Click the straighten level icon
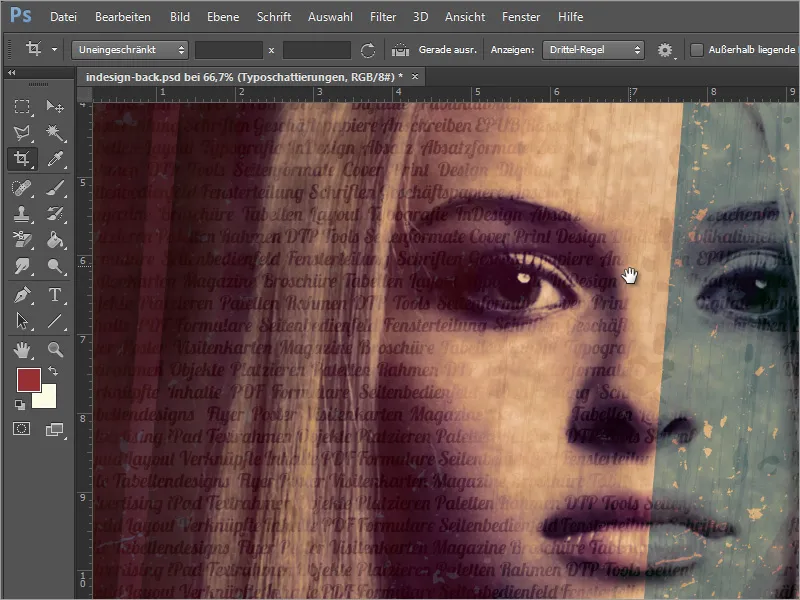This screenshot has height=600, width=800. [401, 50]
